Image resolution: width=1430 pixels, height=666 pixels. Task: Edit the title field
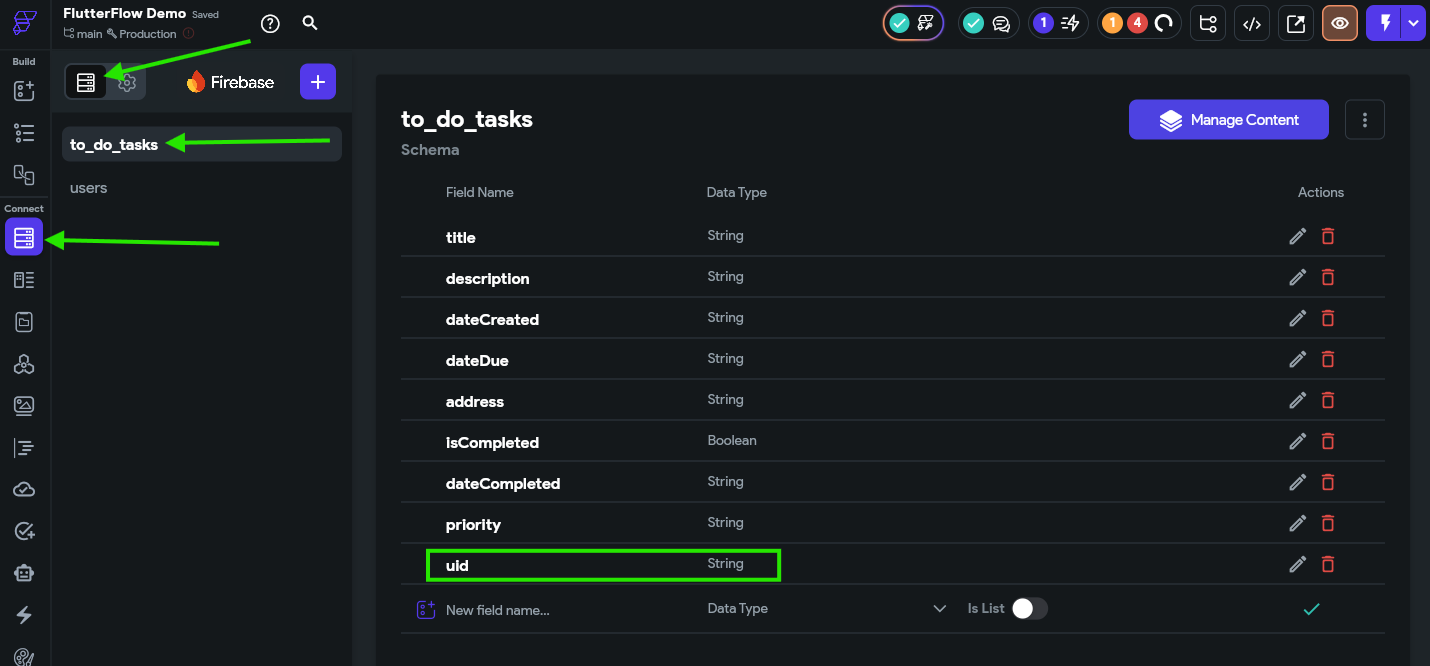click(x=1298, y=236)
